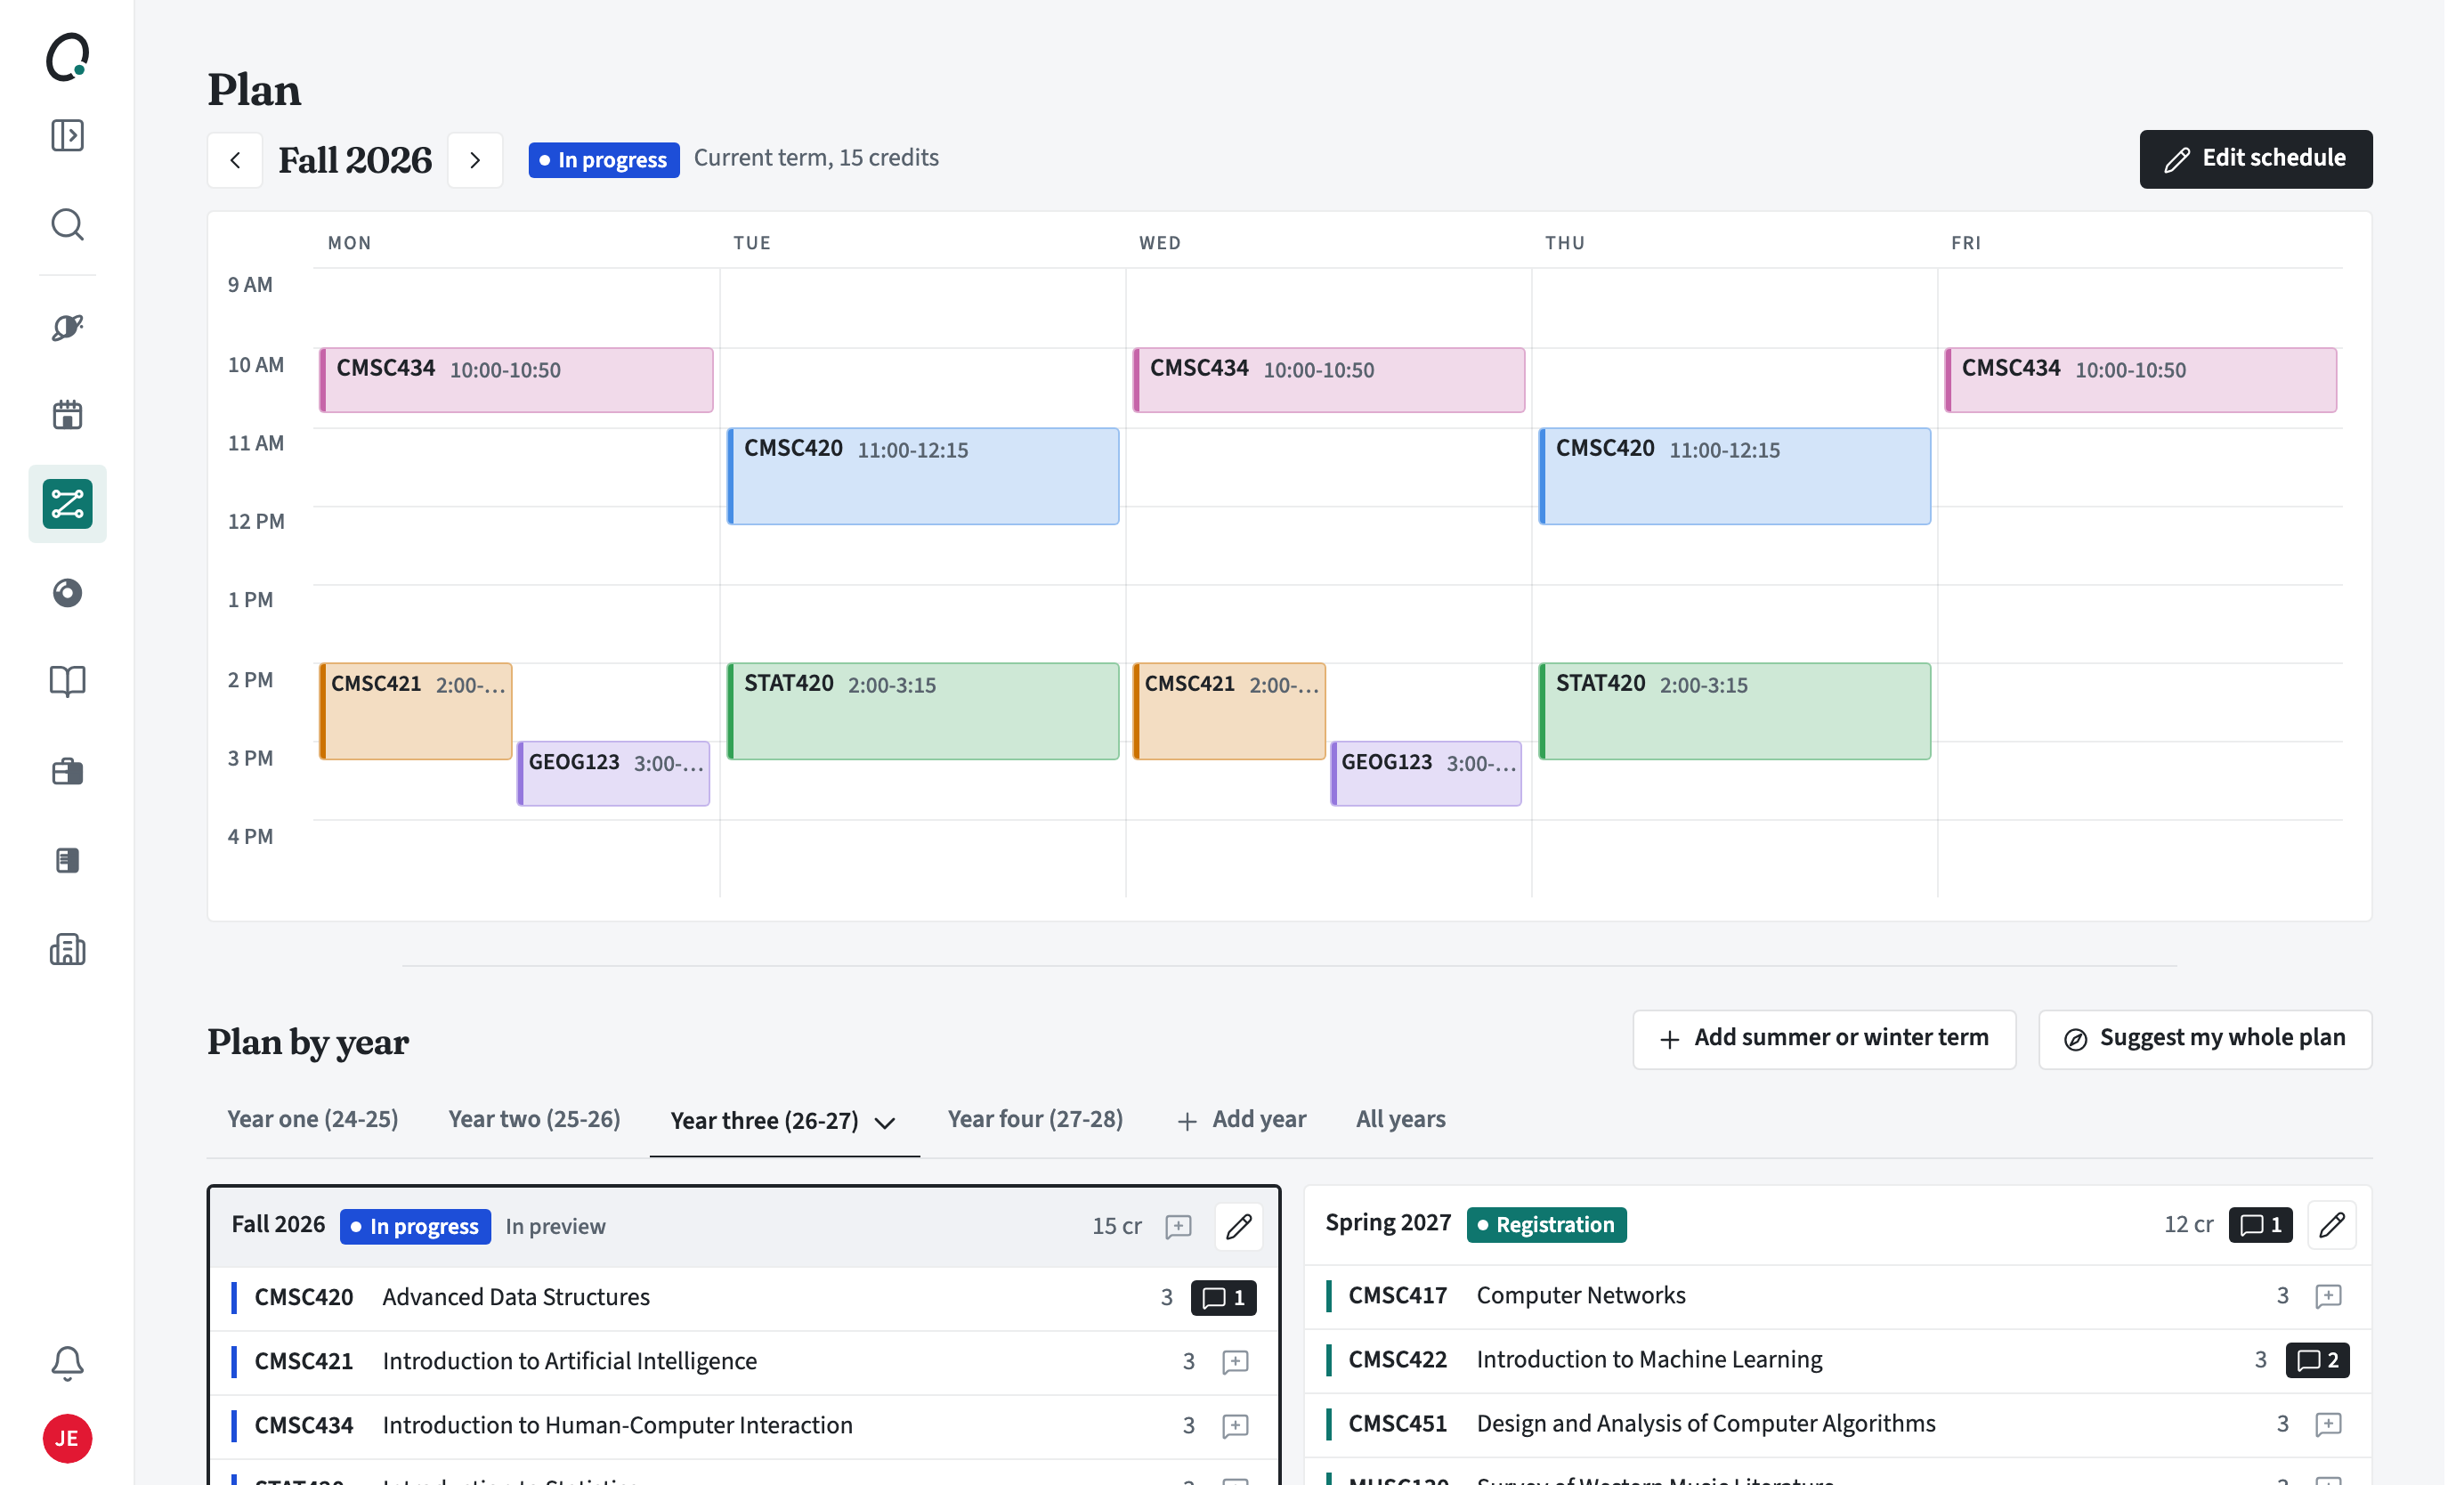Screen dimensions: 2464x1485
Task: Click the Edit schedule button
Action: (2255, 159)
